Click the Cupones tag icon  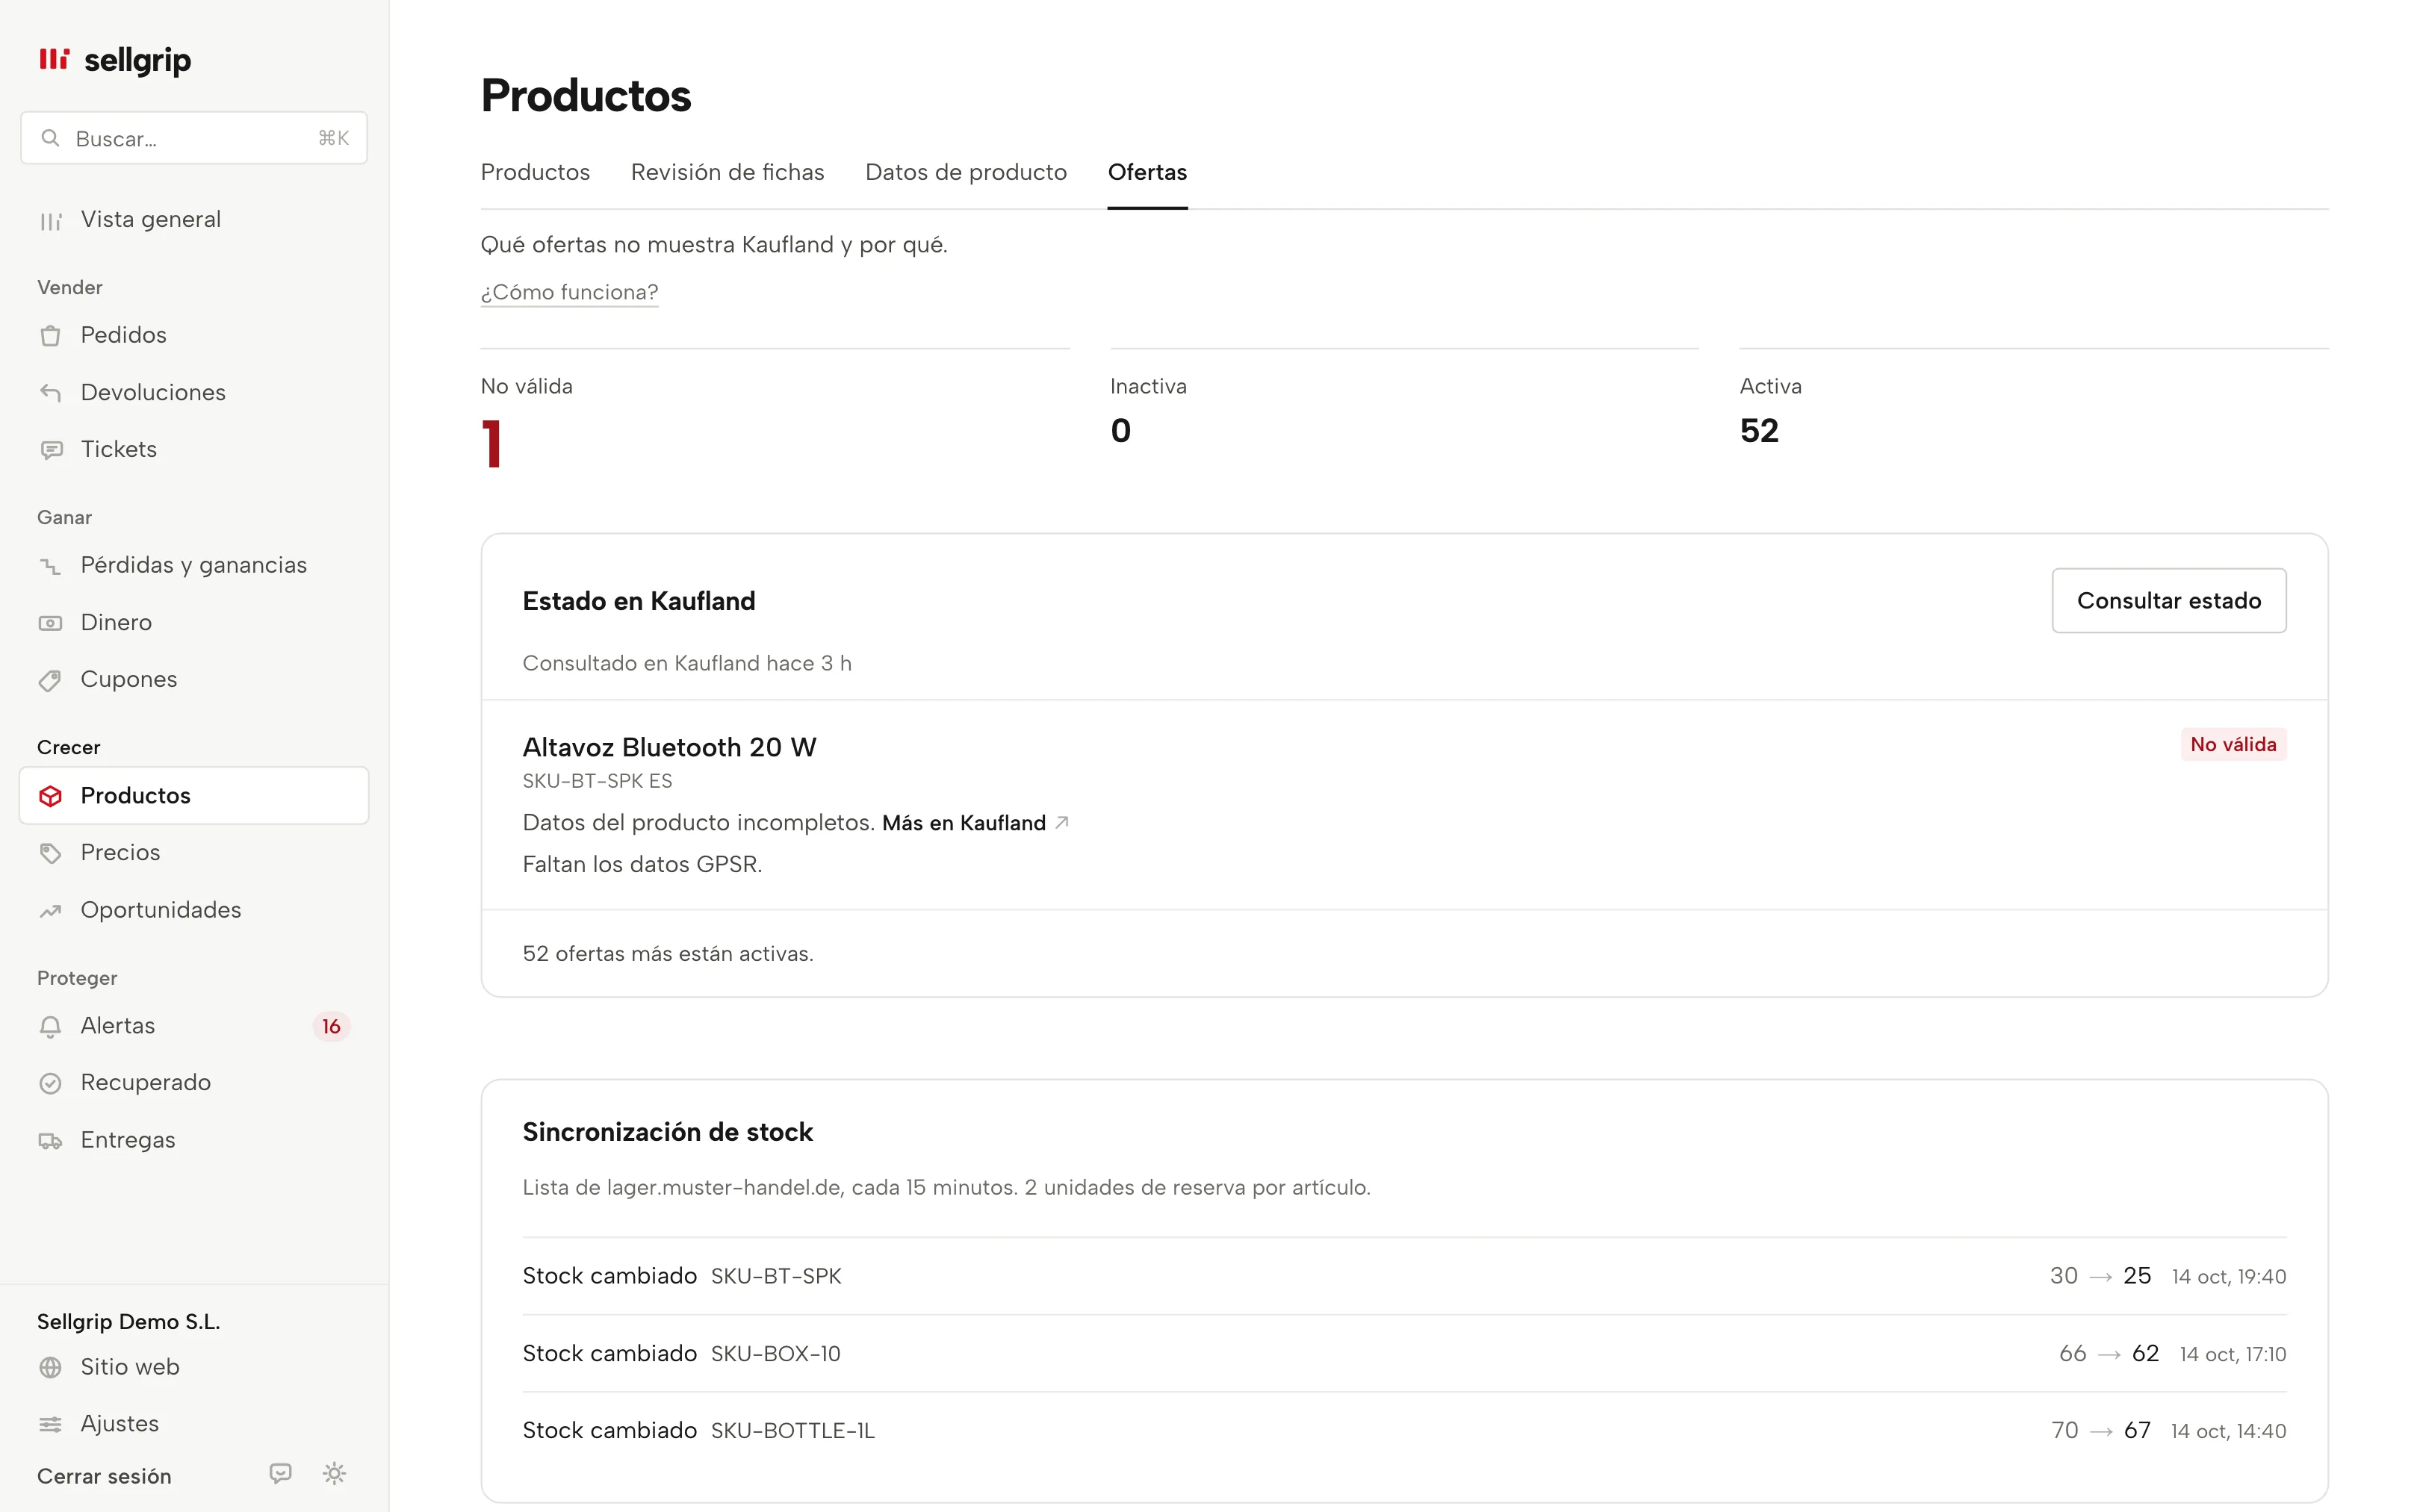50,680
